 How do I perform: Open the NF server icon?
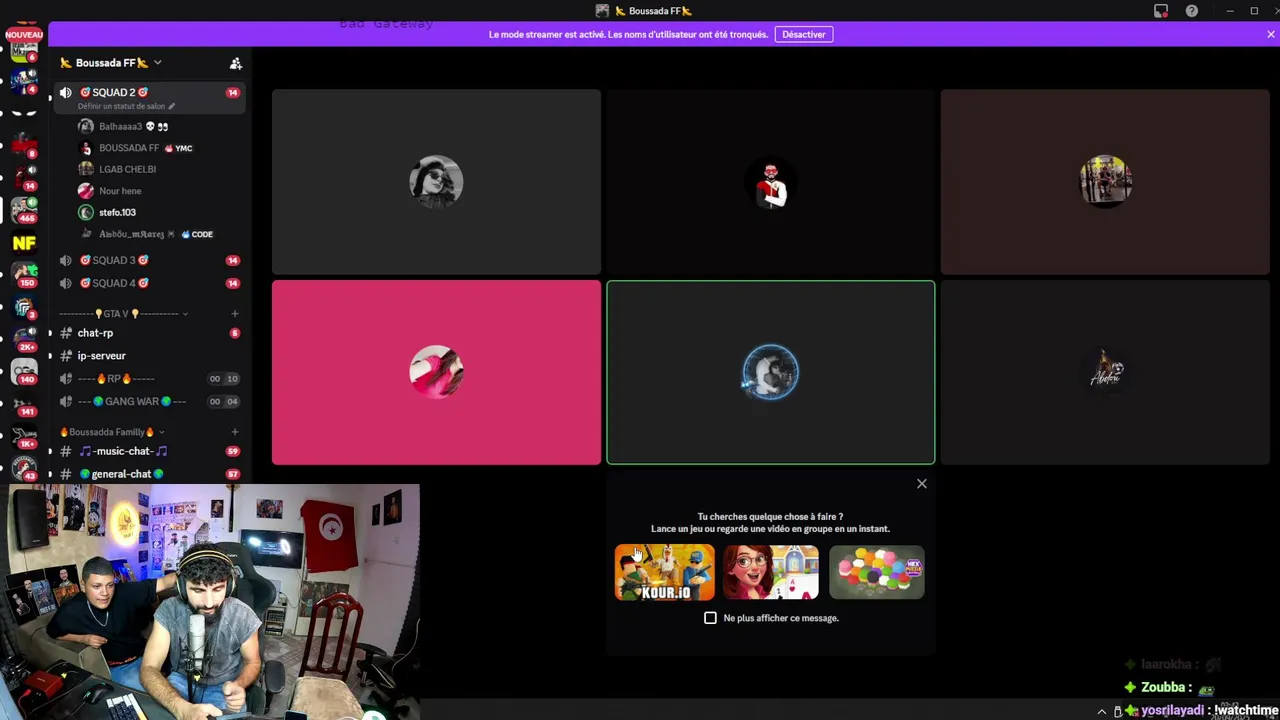click(x=24, y=242)
